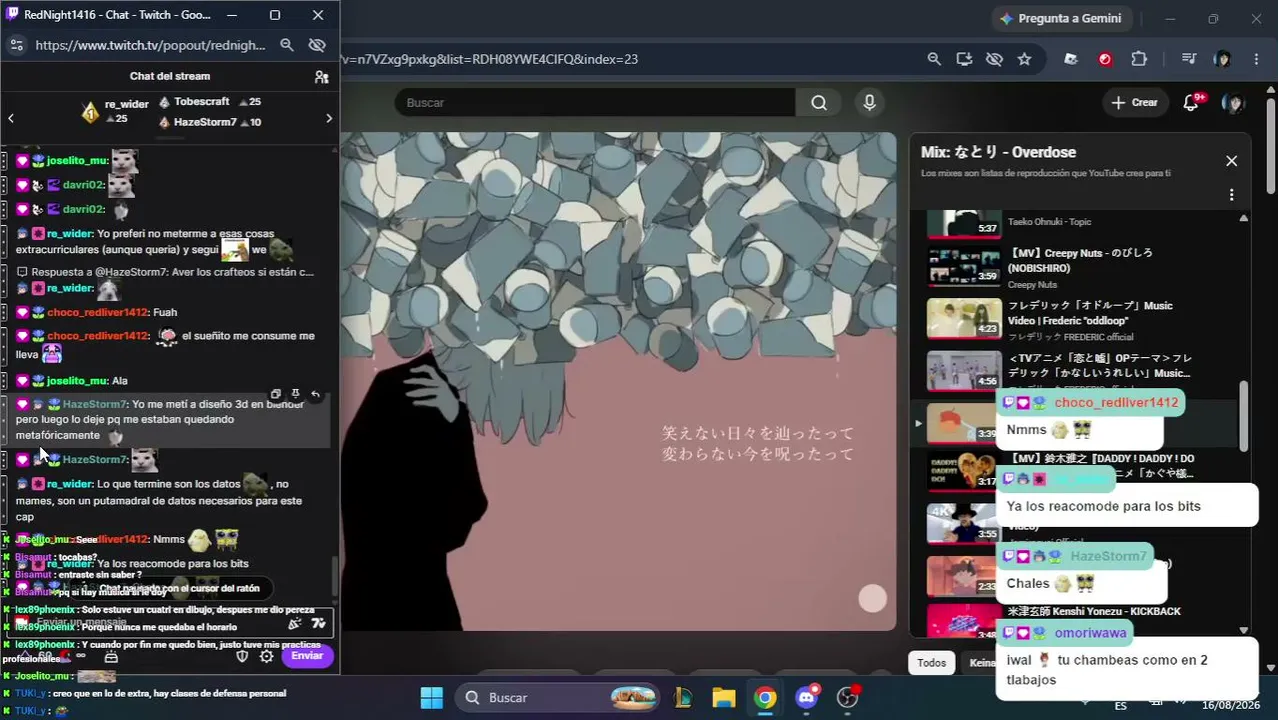The height and width of the screenshot is (720, 1278).
Task: Open Tobescraft in the gifter leaderboard
Action: point(201,102)
